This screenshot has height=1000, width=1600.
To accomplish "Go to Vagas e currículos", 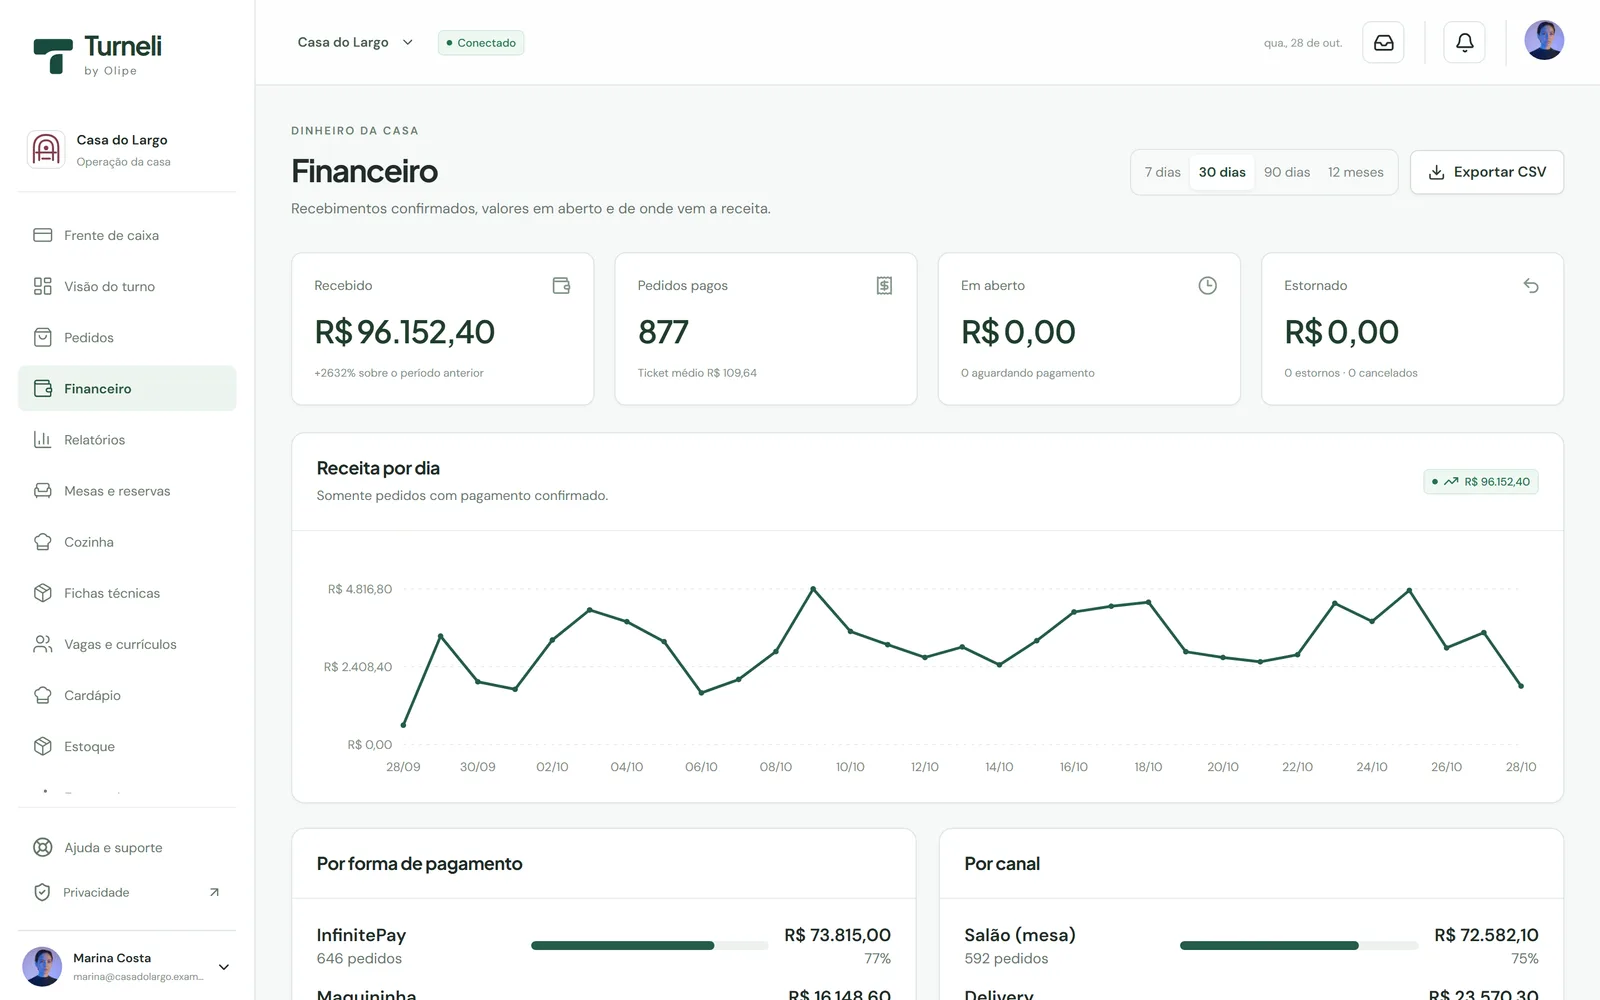I will 127,644.
